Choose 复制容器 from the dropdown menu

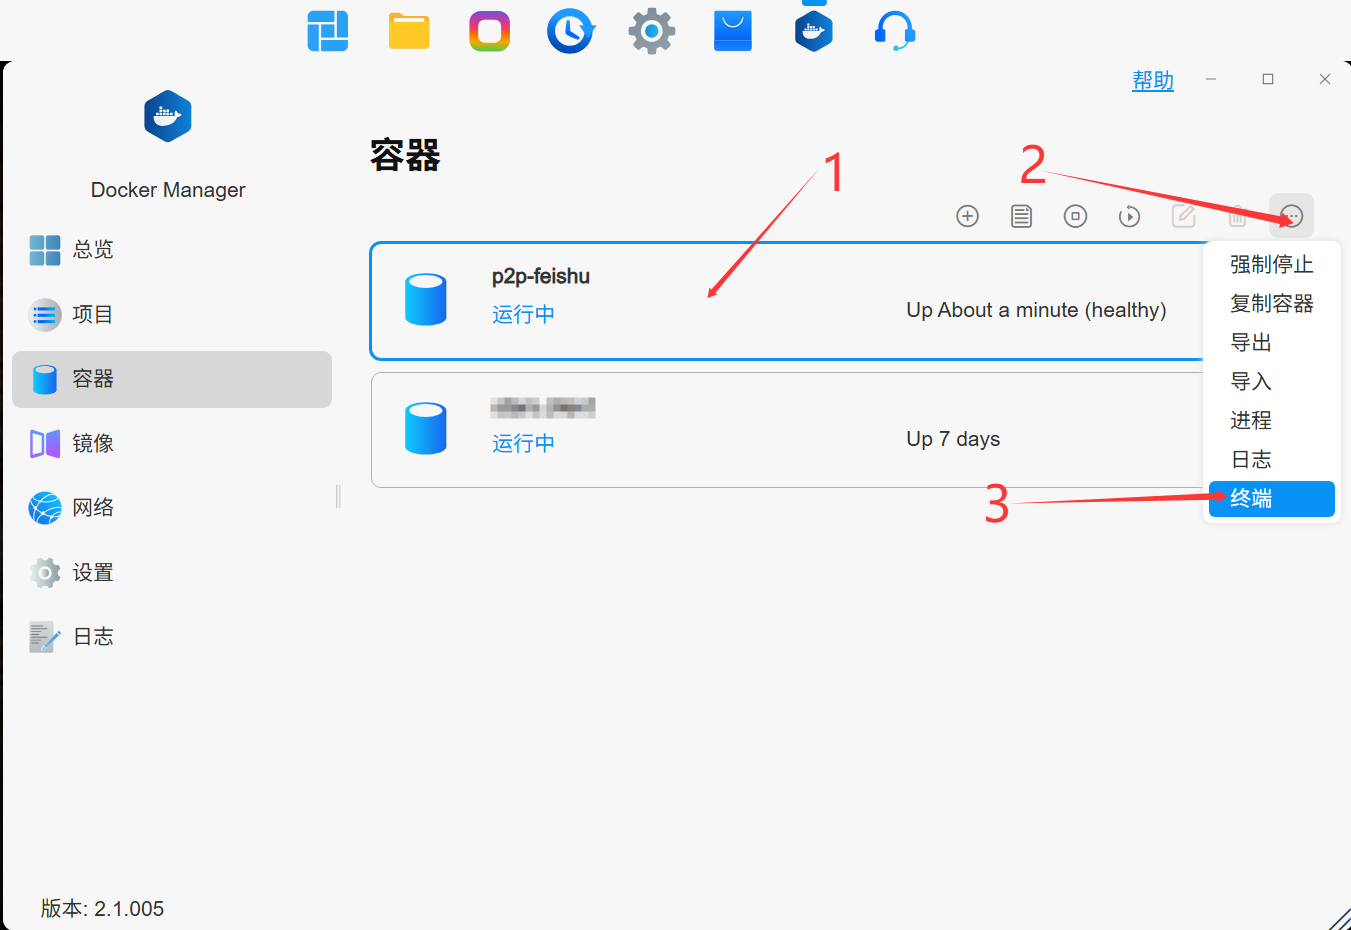(x=1271, y=303)
